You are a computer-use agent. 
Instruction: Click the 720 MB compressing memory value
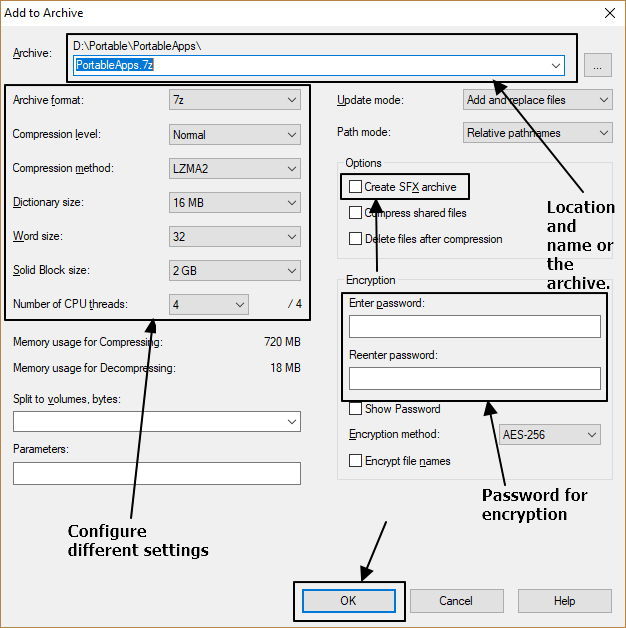pyautogui.click(x=282, y=342)
